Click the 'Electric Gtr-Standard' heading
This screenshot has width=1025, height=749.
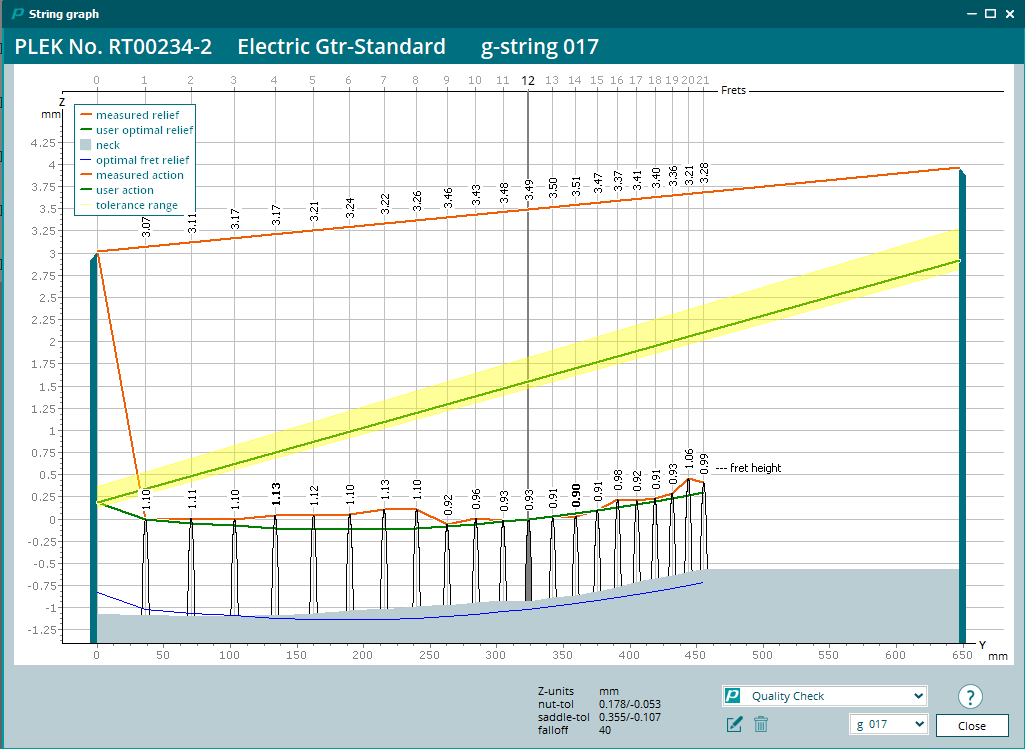coord(341,46)
